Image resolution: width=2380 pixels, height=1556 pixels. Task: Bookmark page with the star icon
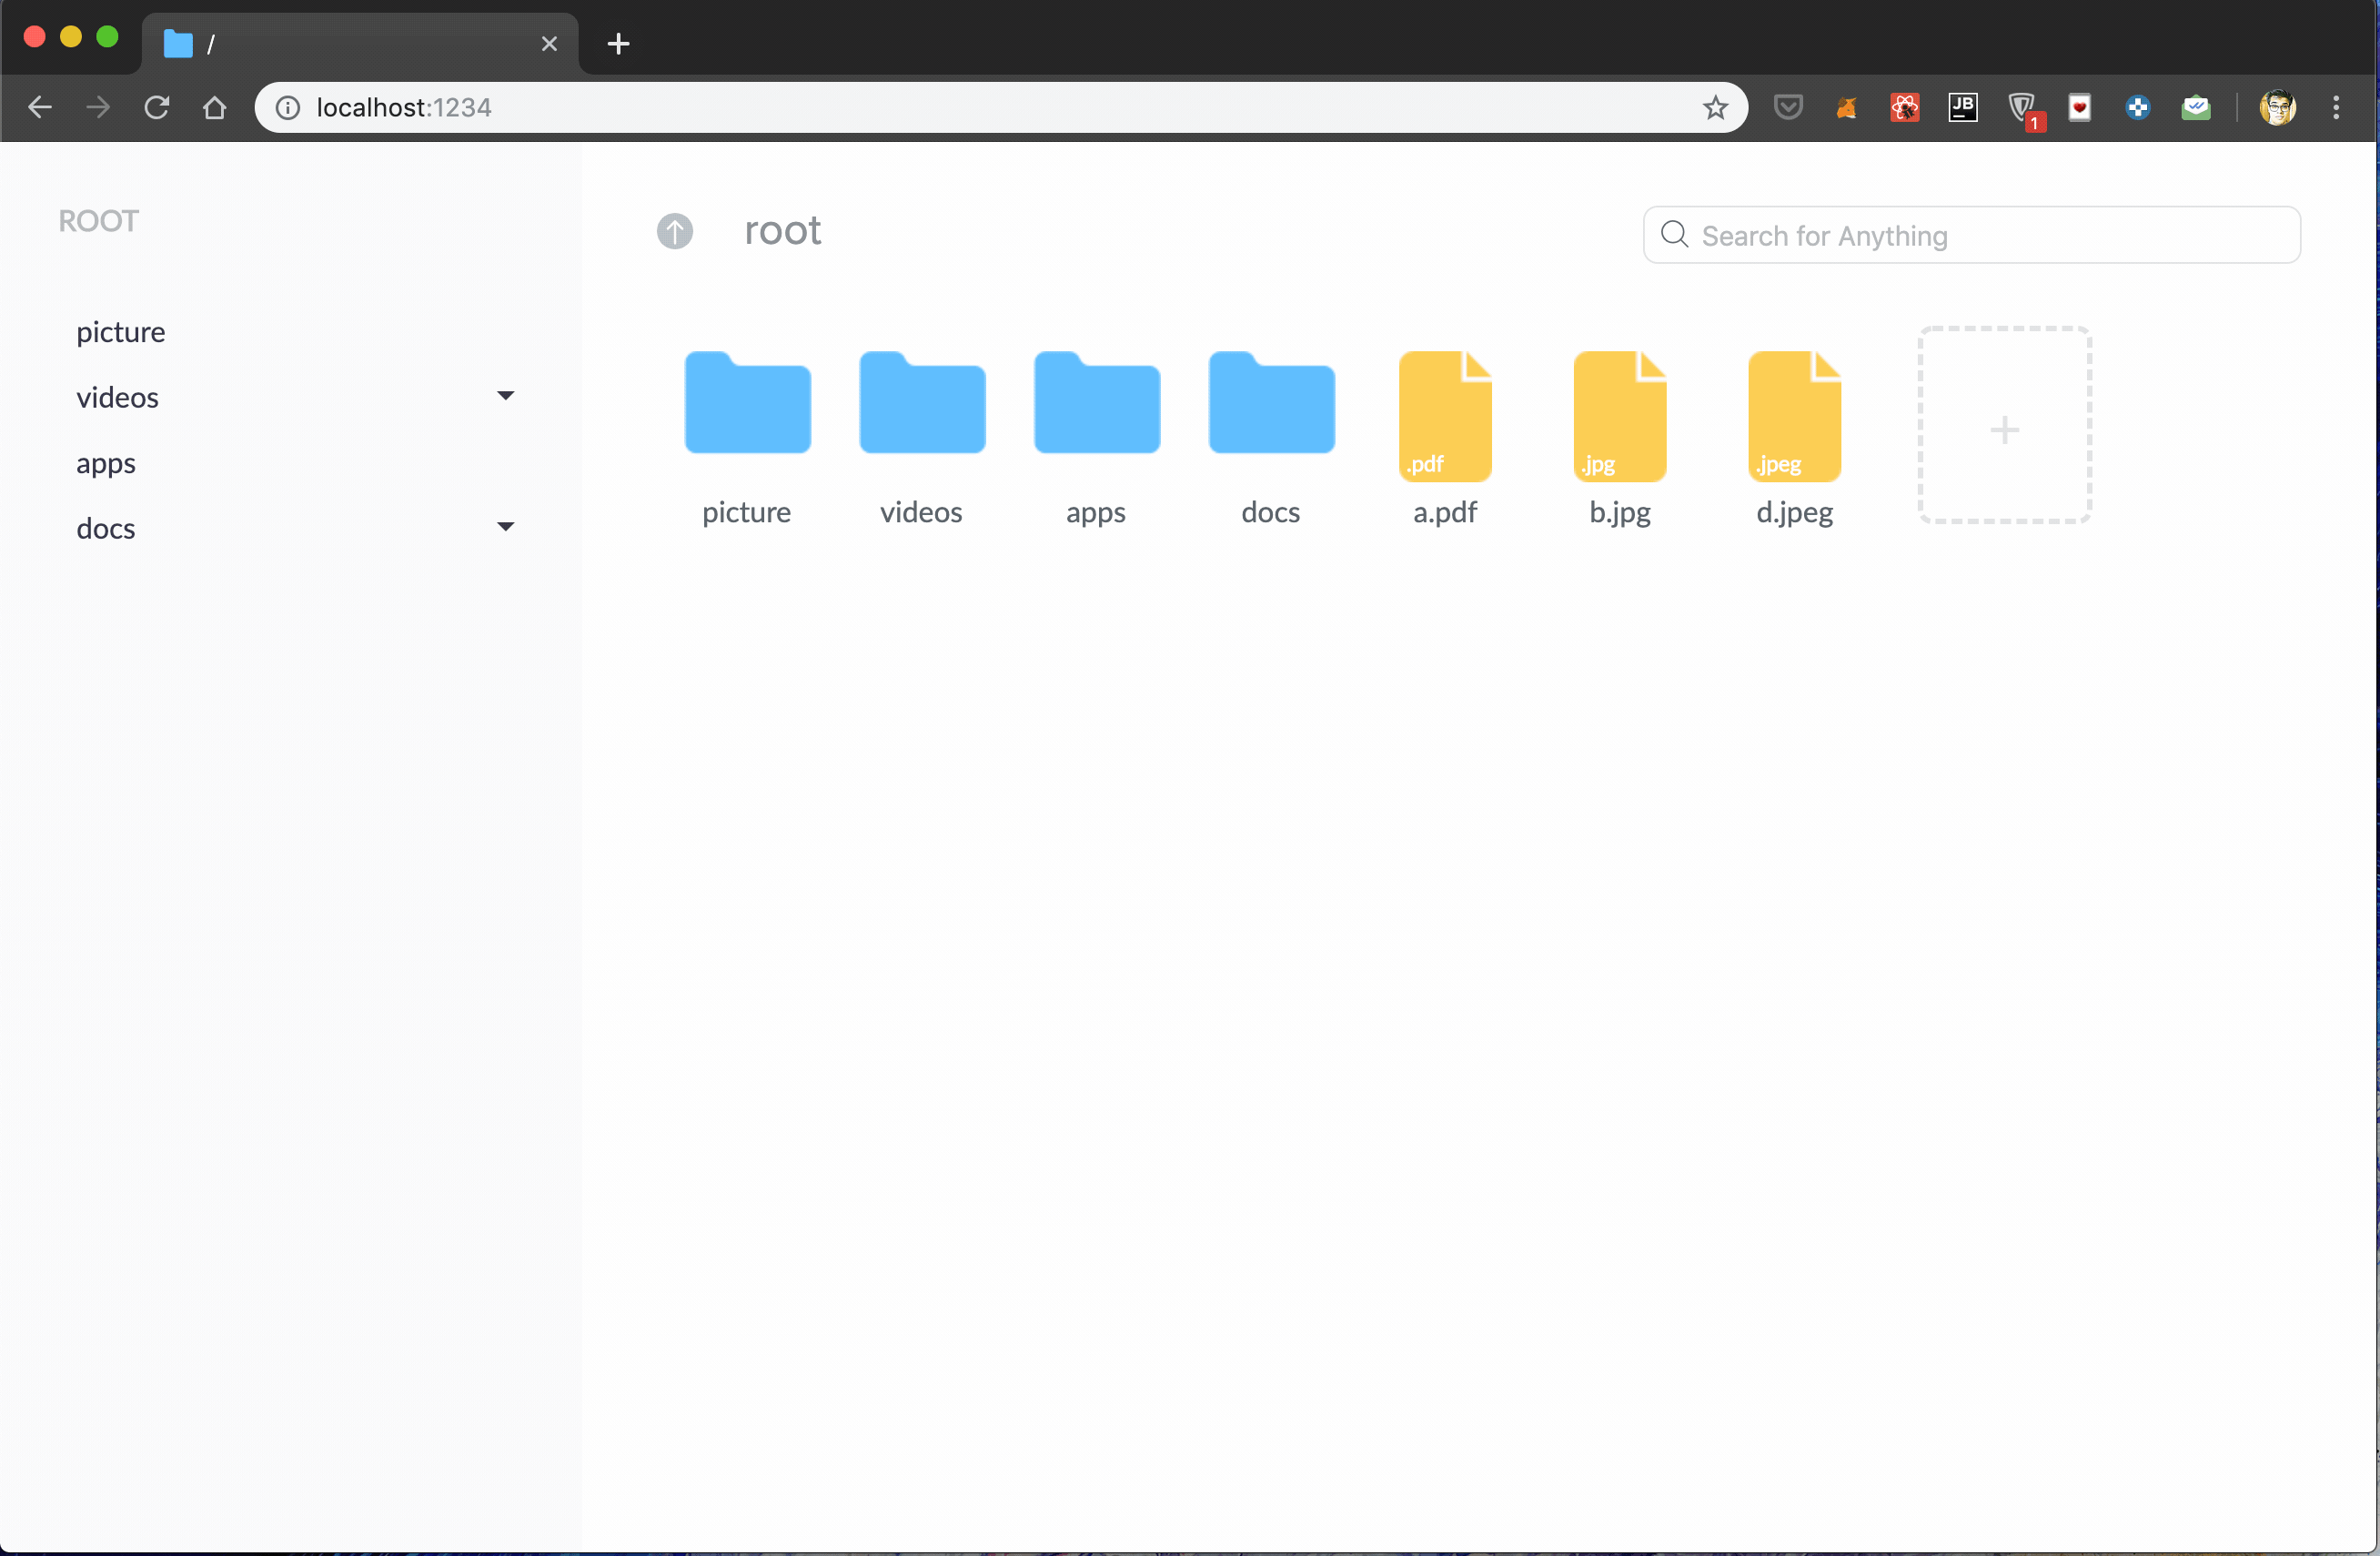coord(1715,108)
